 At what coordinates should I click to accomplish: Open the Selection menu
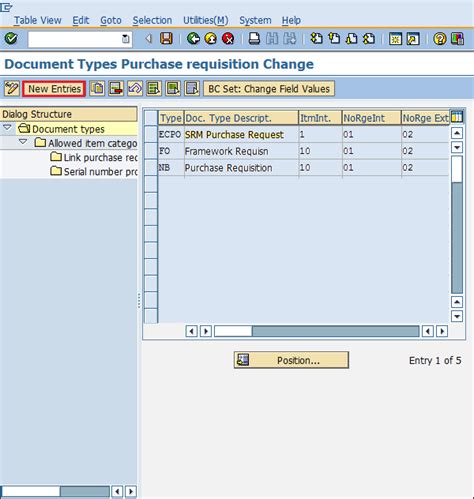[152, 20]
